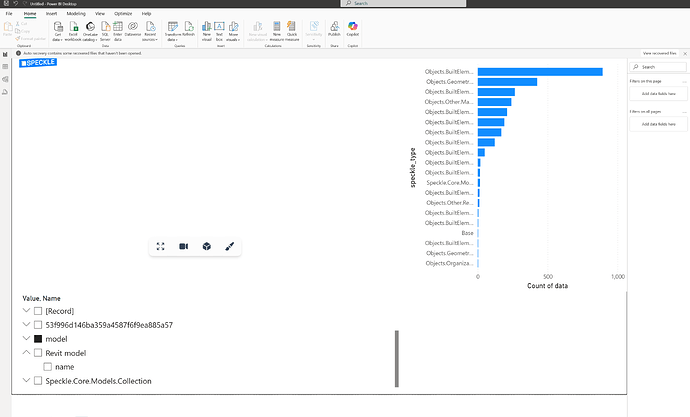The height and width of the screenshot is (417, 690).
Task: Insert a Text box
Action: (219, 31)
